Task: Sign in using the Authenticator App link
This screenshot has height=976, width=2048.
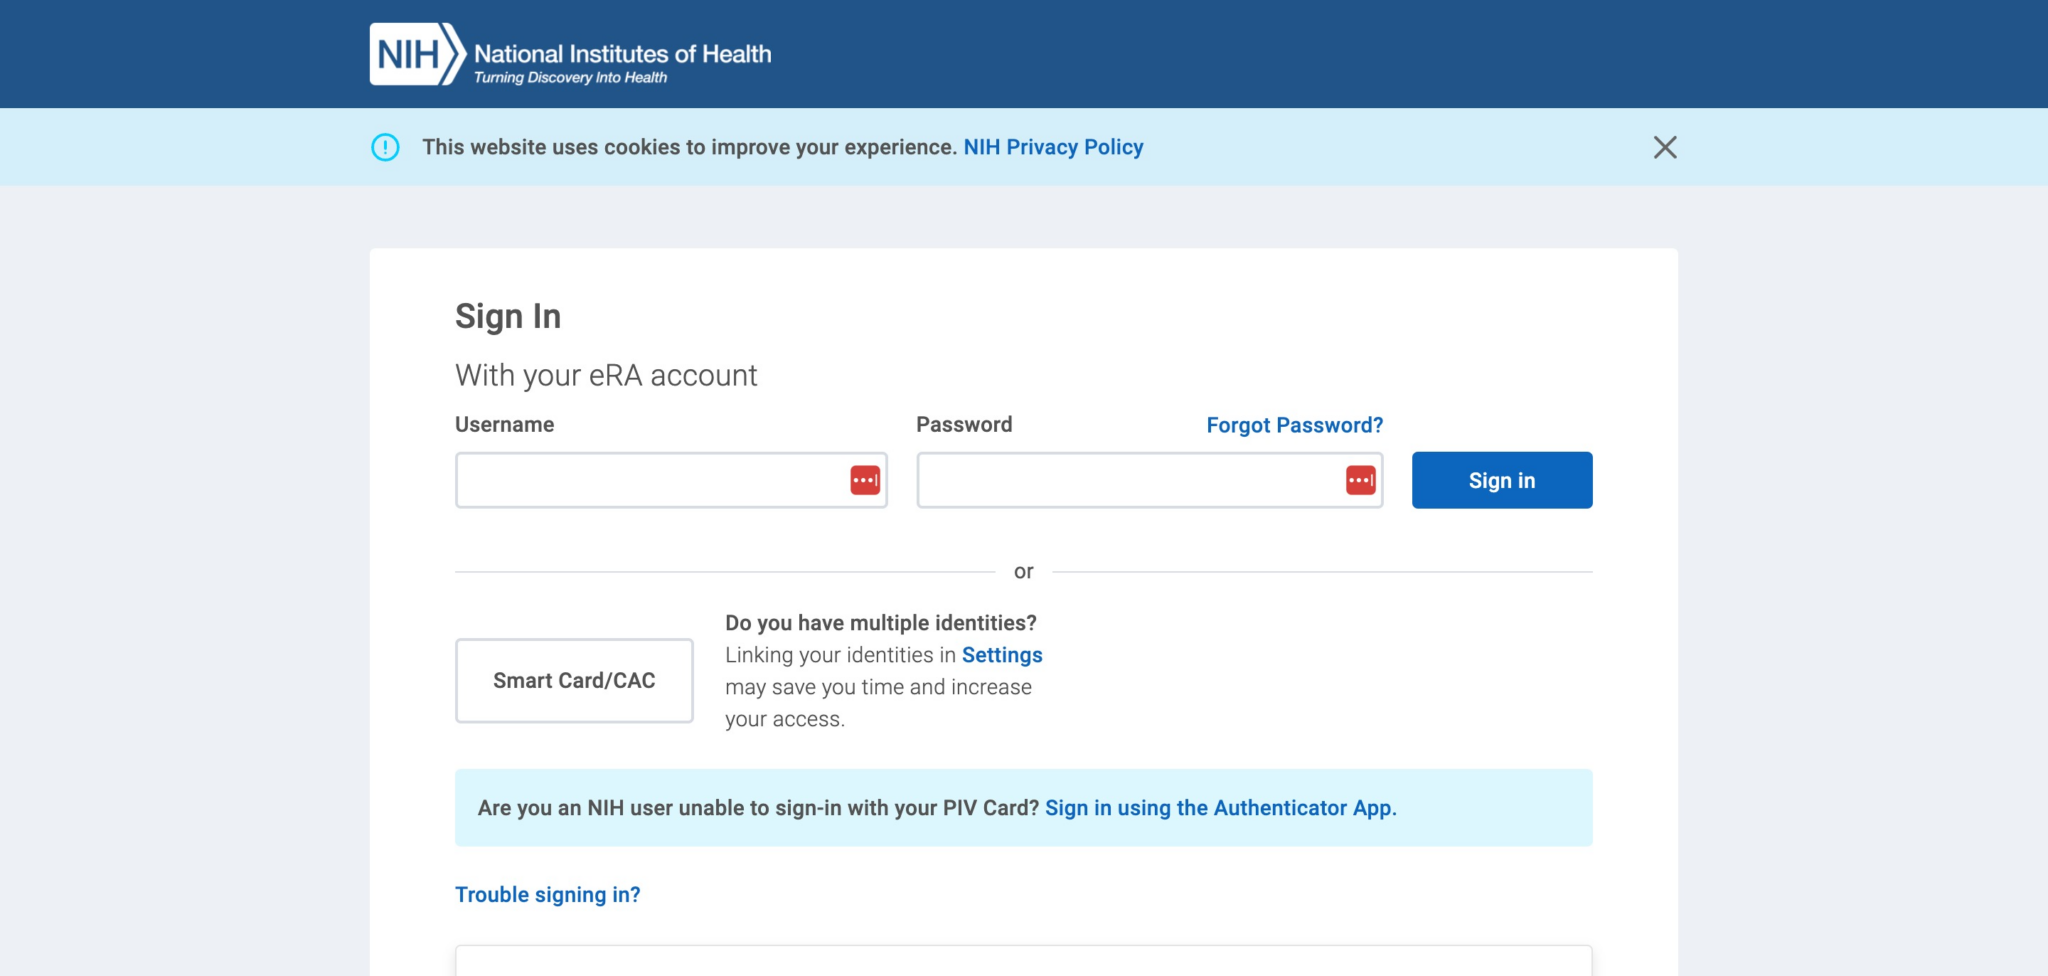Action: 1220,808
